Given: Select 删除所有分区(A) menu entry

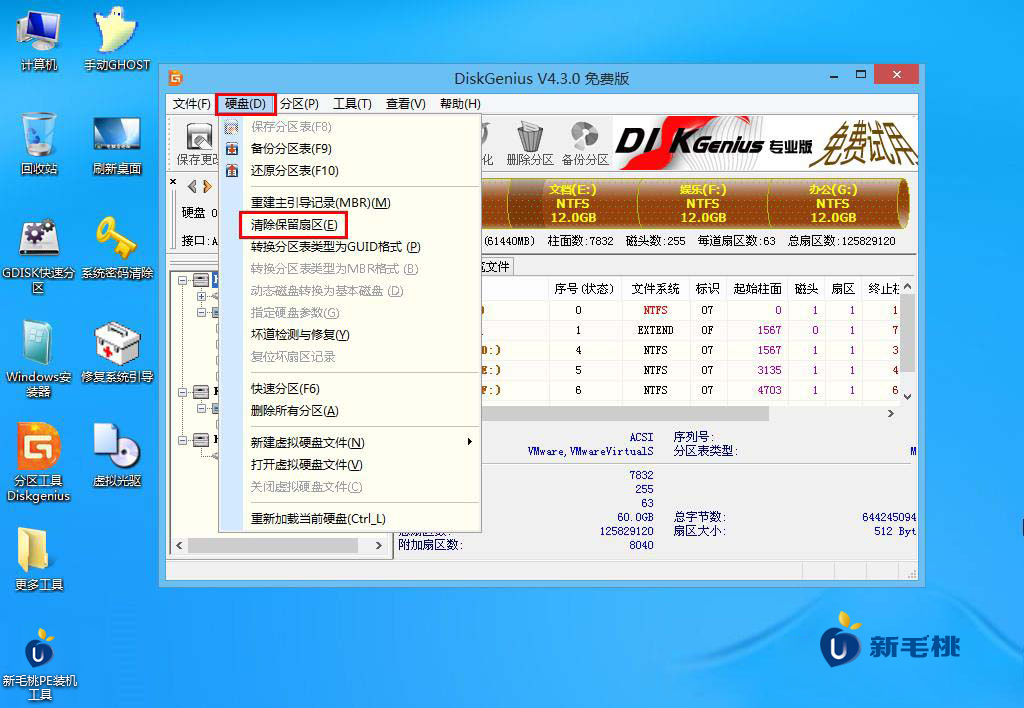Looking at the screenshot, I should click(350, 411).
